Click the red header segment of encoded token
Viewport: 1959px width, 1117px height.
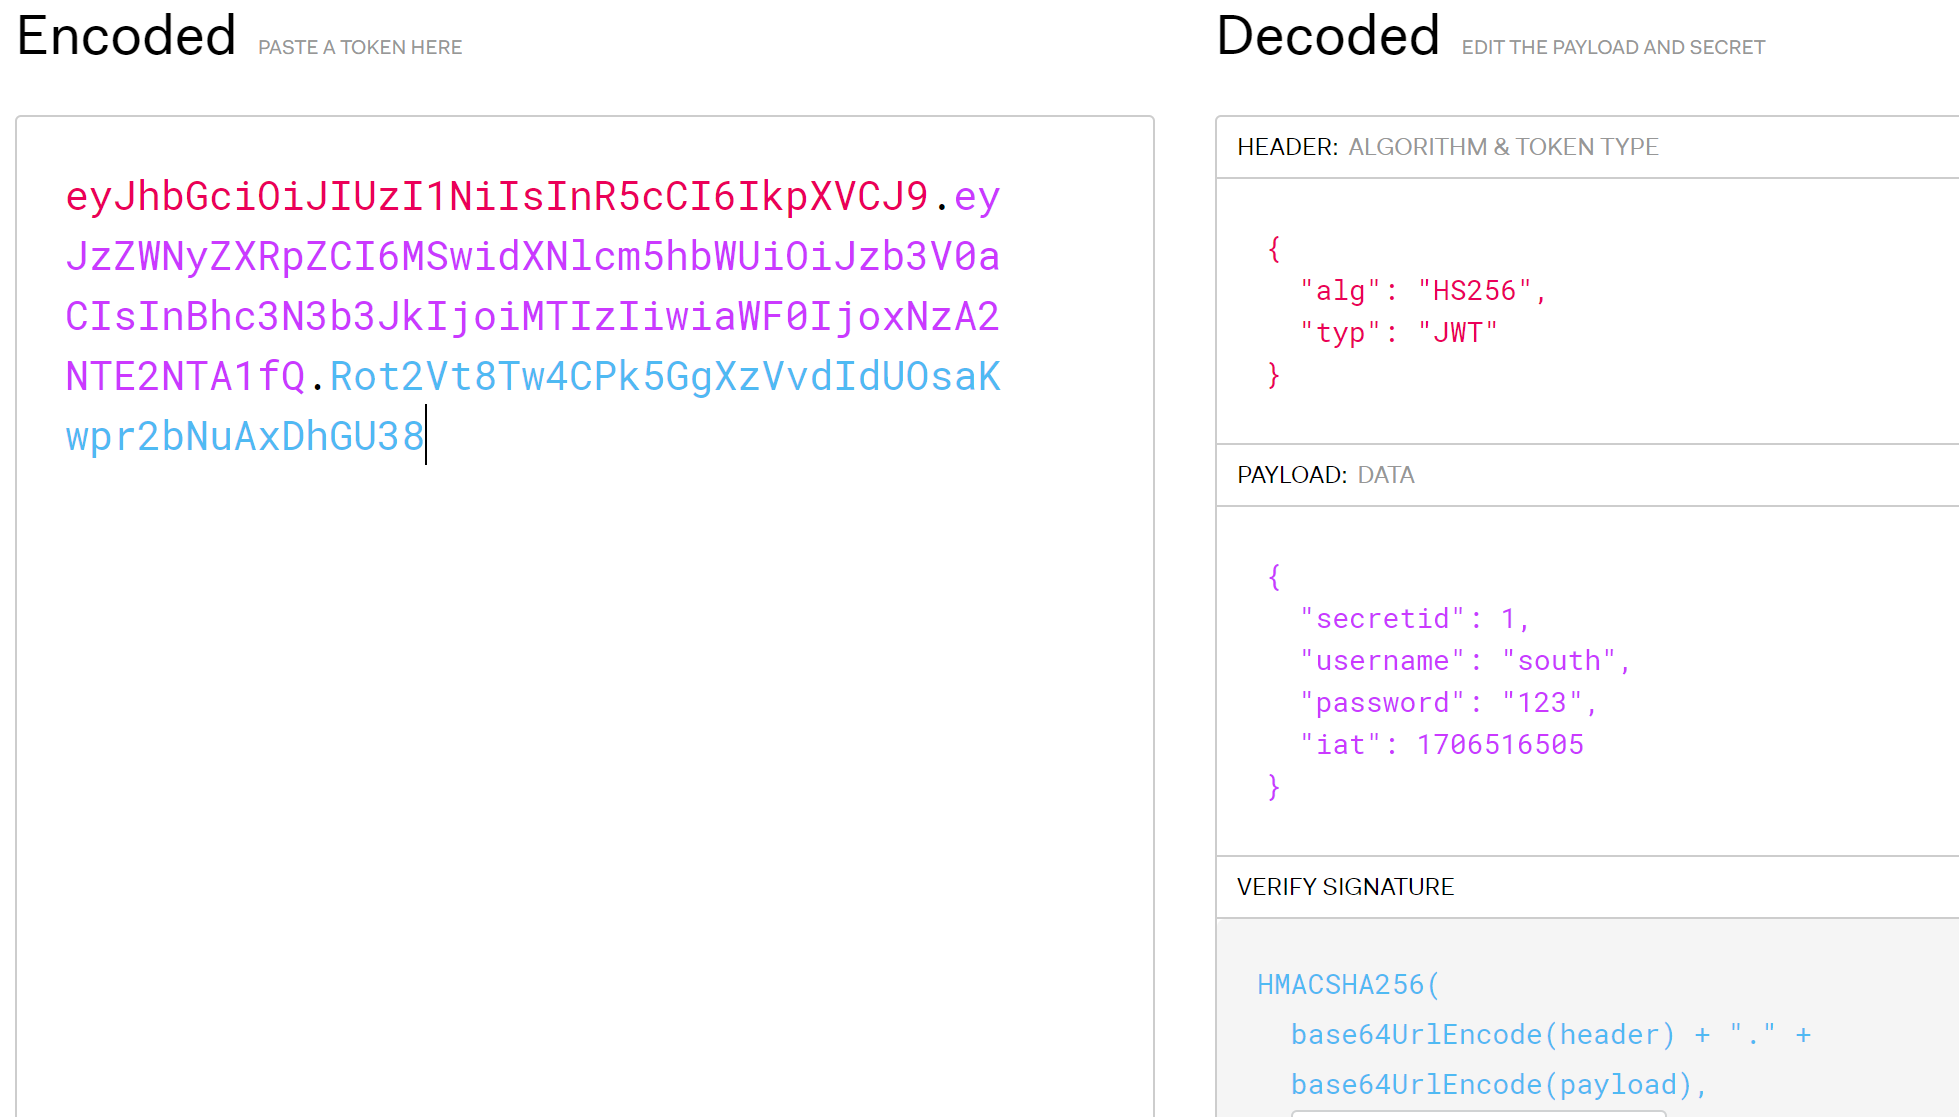(x=496, y=197)
